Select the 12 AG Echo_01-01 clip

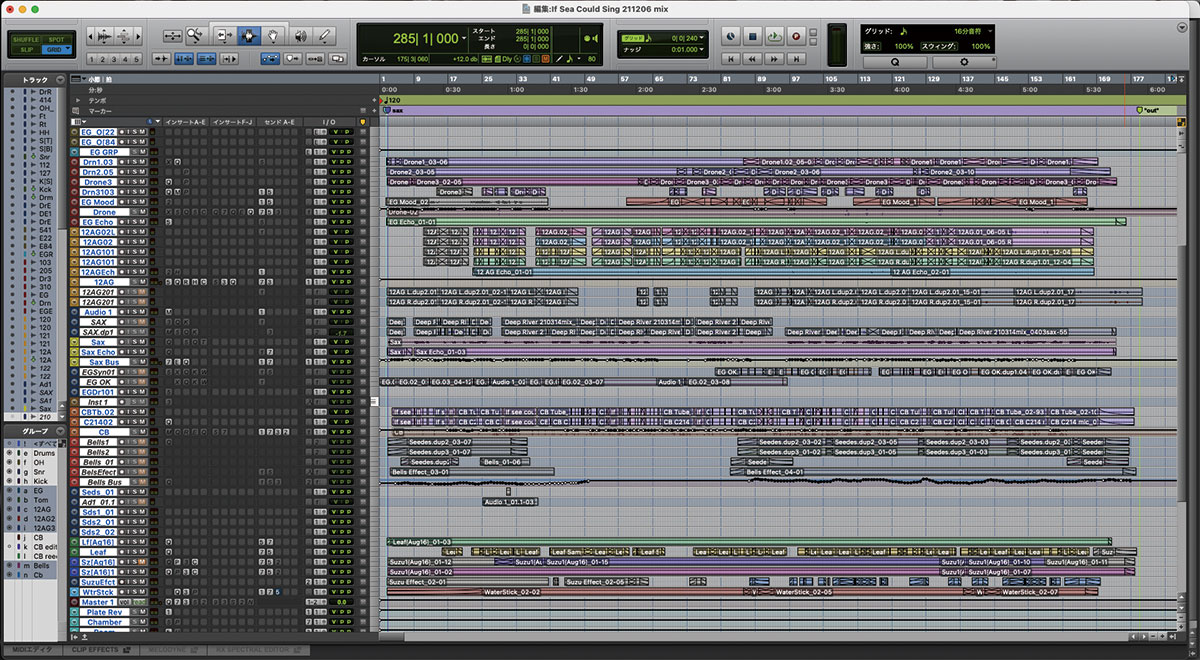(x=680, y=272)
